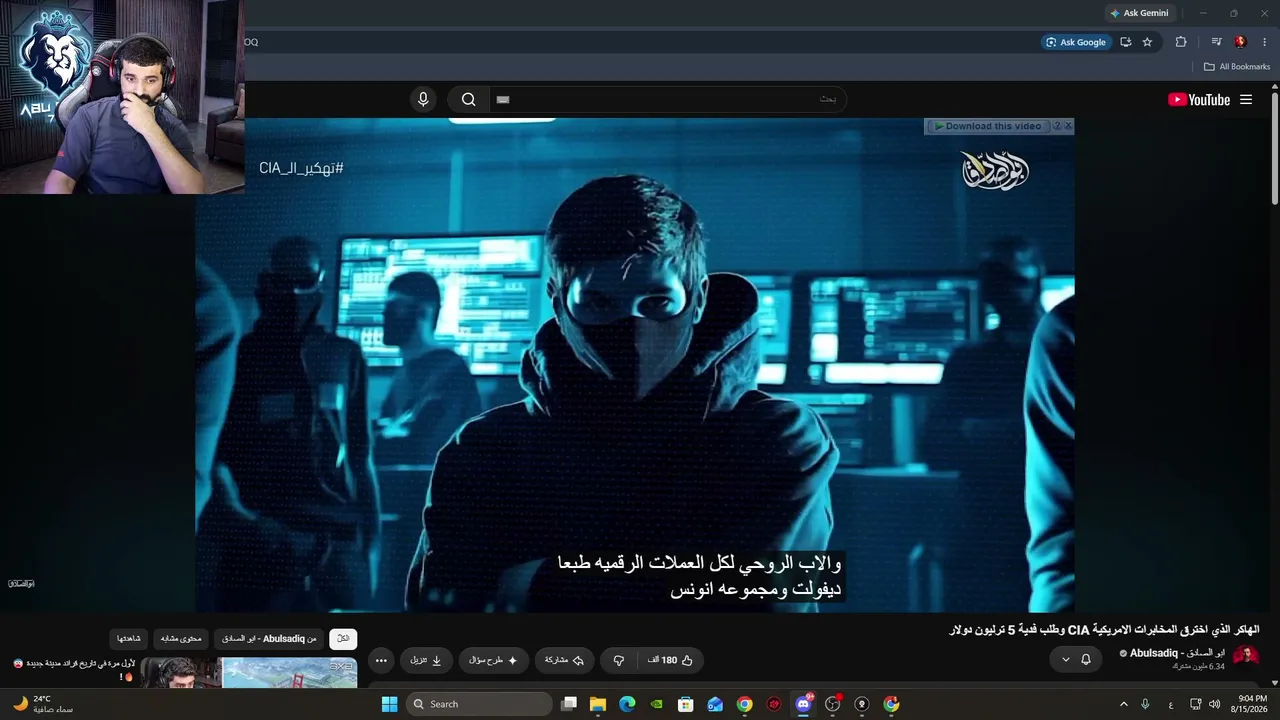Click the طرح سؤال ask button
The width and height of the screenshot is (1280, 720).
pyautogui.click(x=494, y=660)
